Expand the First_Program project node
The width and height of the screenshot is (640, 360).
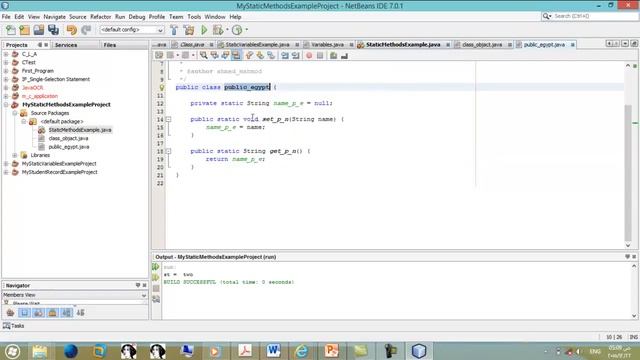pos(6,71)
